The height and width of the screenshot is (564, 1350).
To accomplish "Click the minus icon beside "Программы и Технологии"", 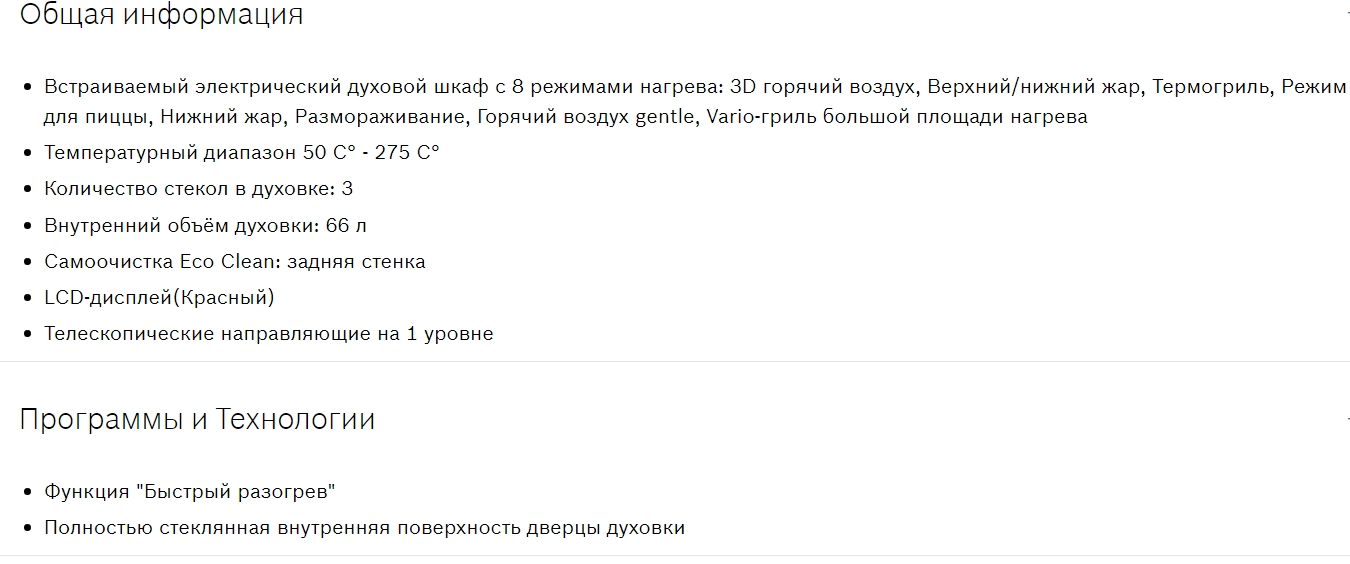I will tap(1346, 419).
